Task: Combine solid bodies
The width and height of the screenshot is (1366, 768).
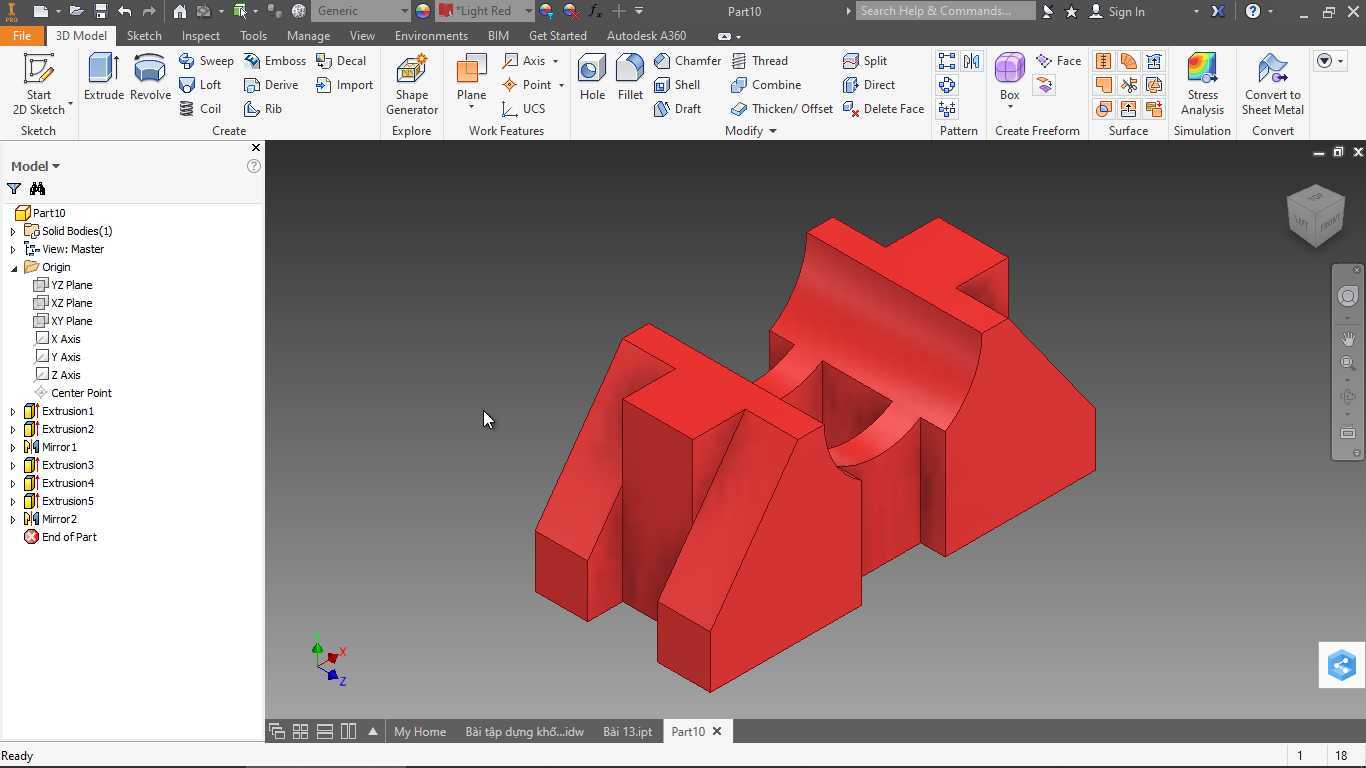Action: click(766, 85)
